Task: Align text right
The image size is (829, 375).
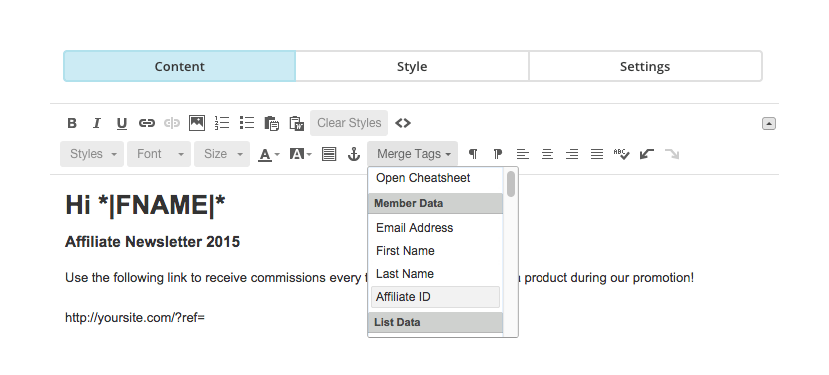Action: pos(572,154)
